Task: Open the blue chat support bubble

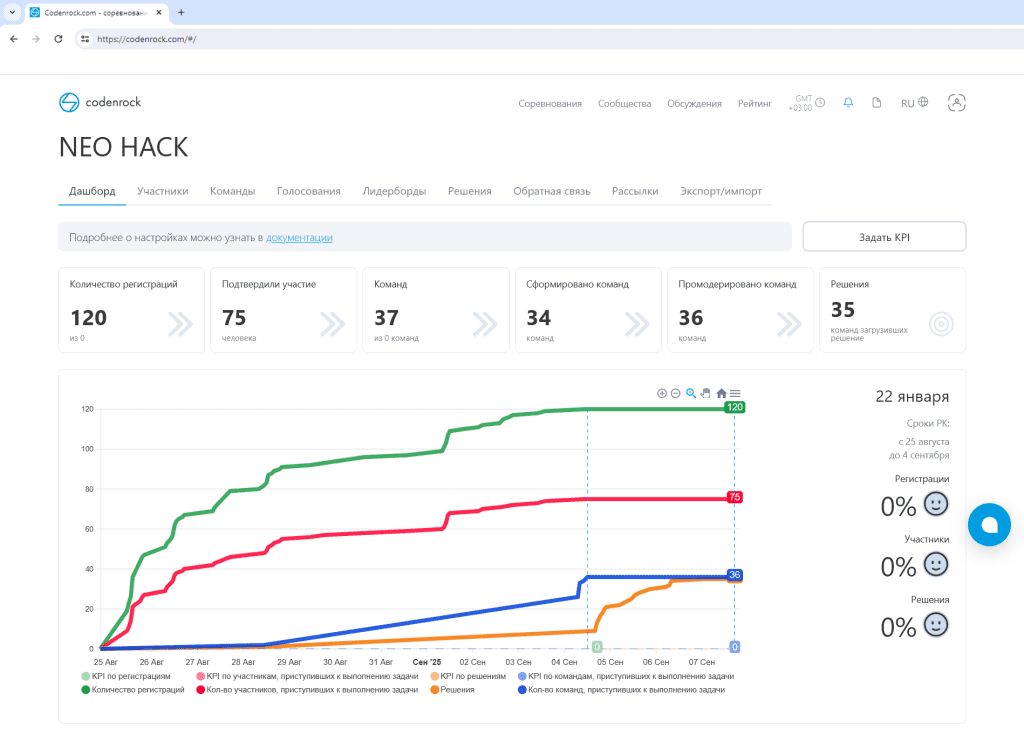Action: point(989,524)
